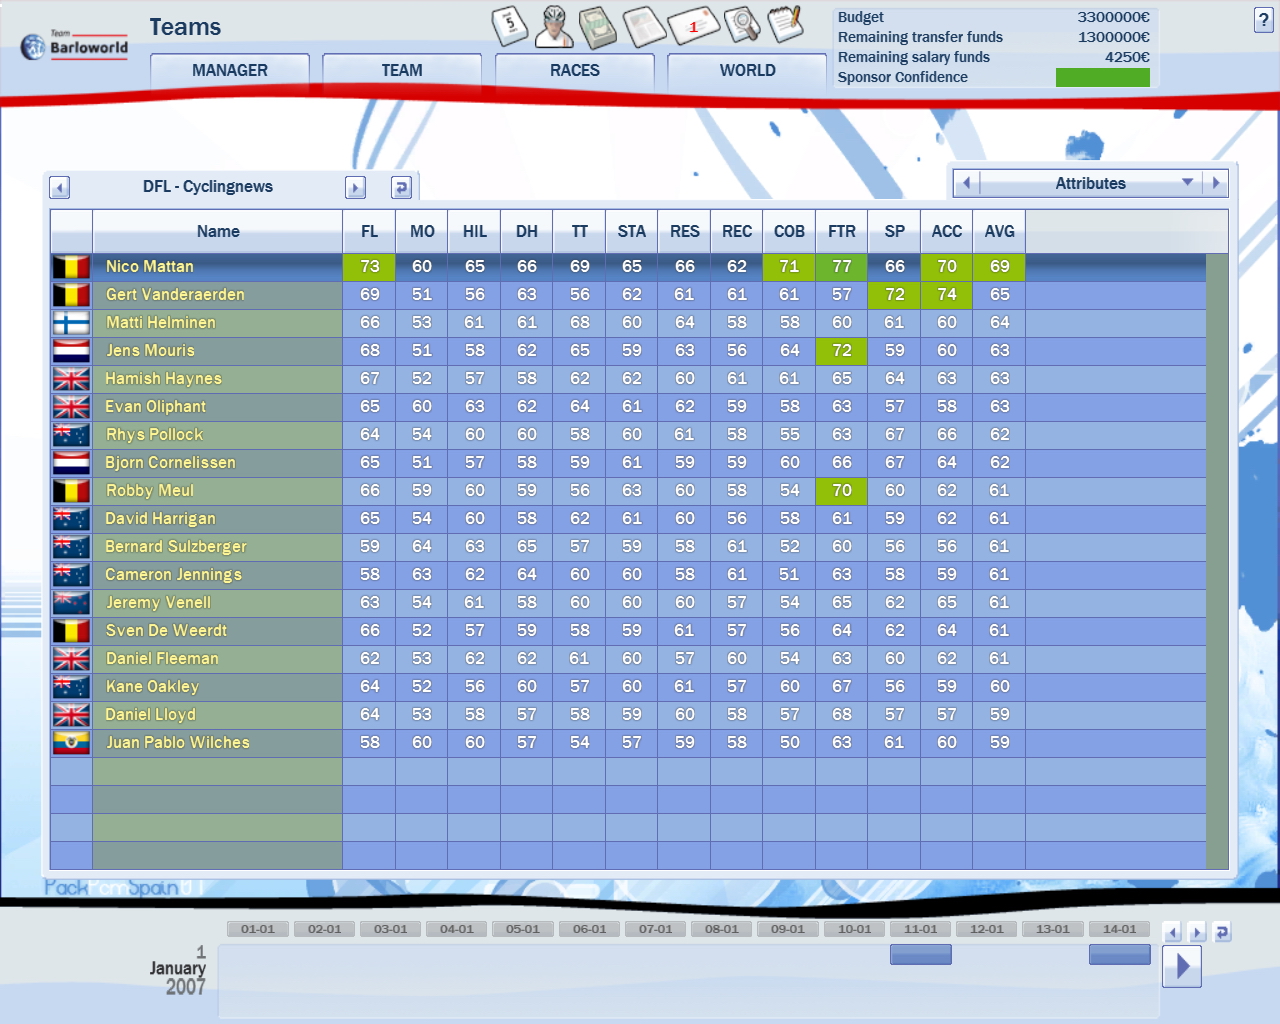Click the help question mark icon
The height and width of the screenshot is (1024, 1280).
click(x=1263, y=21)
